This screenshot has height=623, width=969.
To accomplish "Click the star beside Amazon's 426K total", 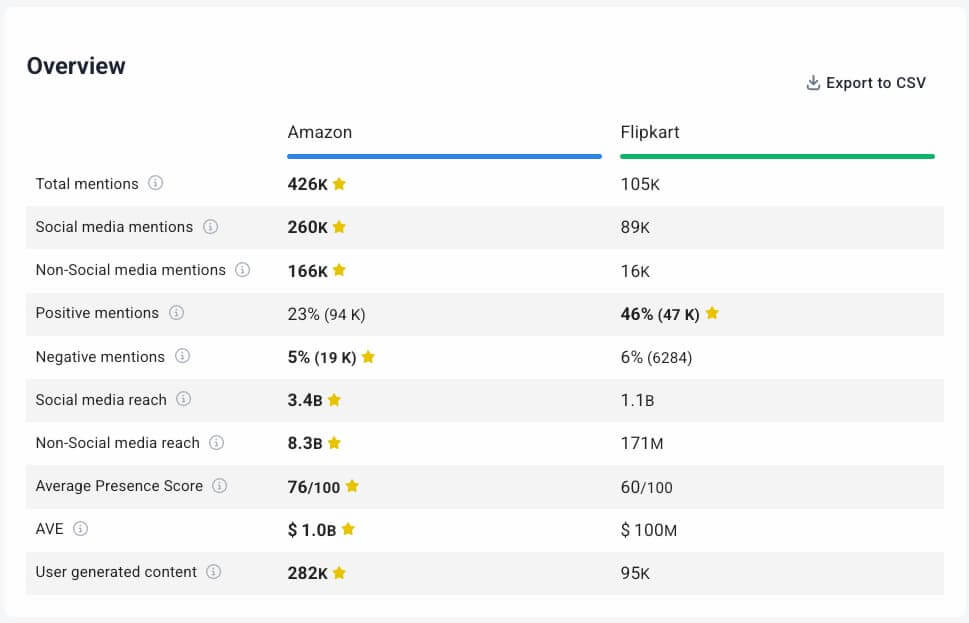I will click(339, 184).
